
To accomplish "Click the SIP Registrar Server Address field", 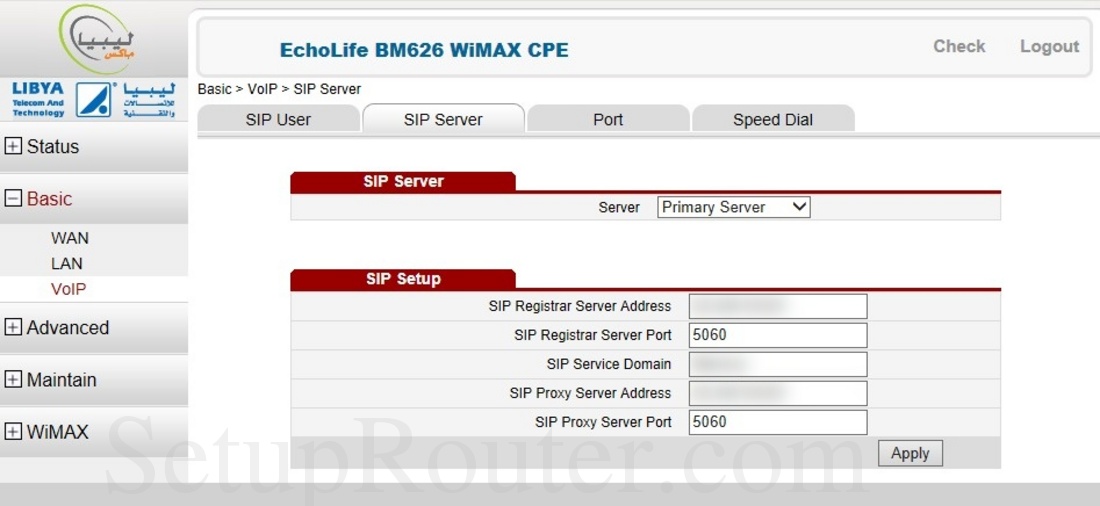I will point(778,306).
